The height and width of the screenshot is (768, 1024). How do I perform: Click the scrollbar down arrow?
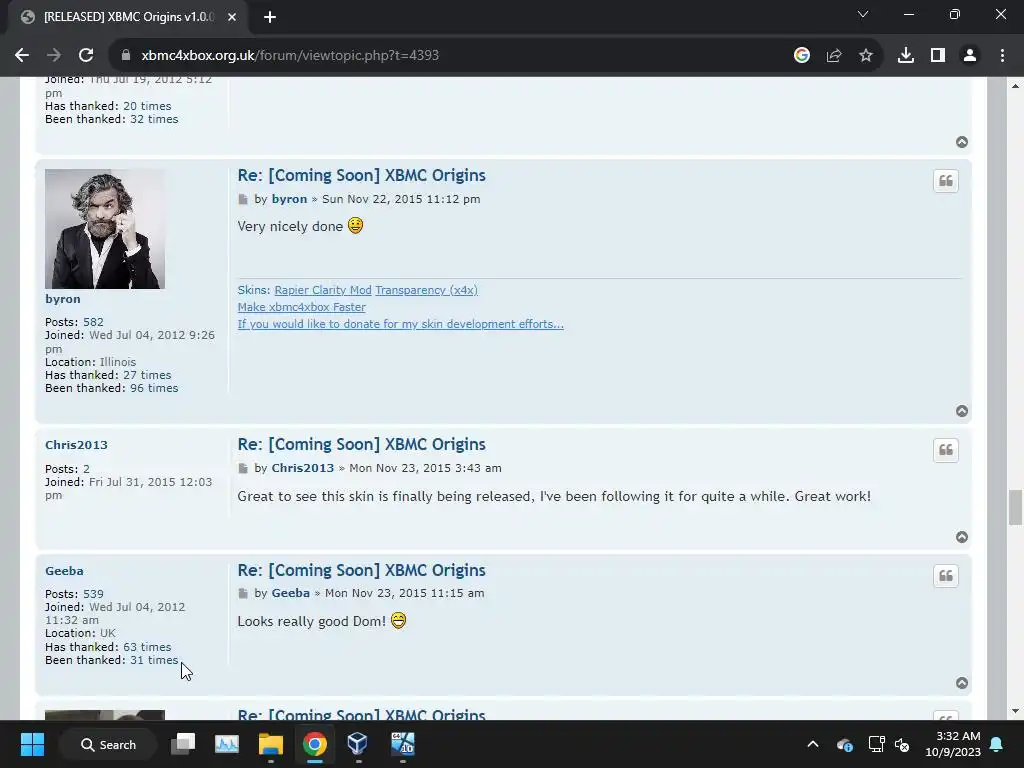tap(1015, 711)
